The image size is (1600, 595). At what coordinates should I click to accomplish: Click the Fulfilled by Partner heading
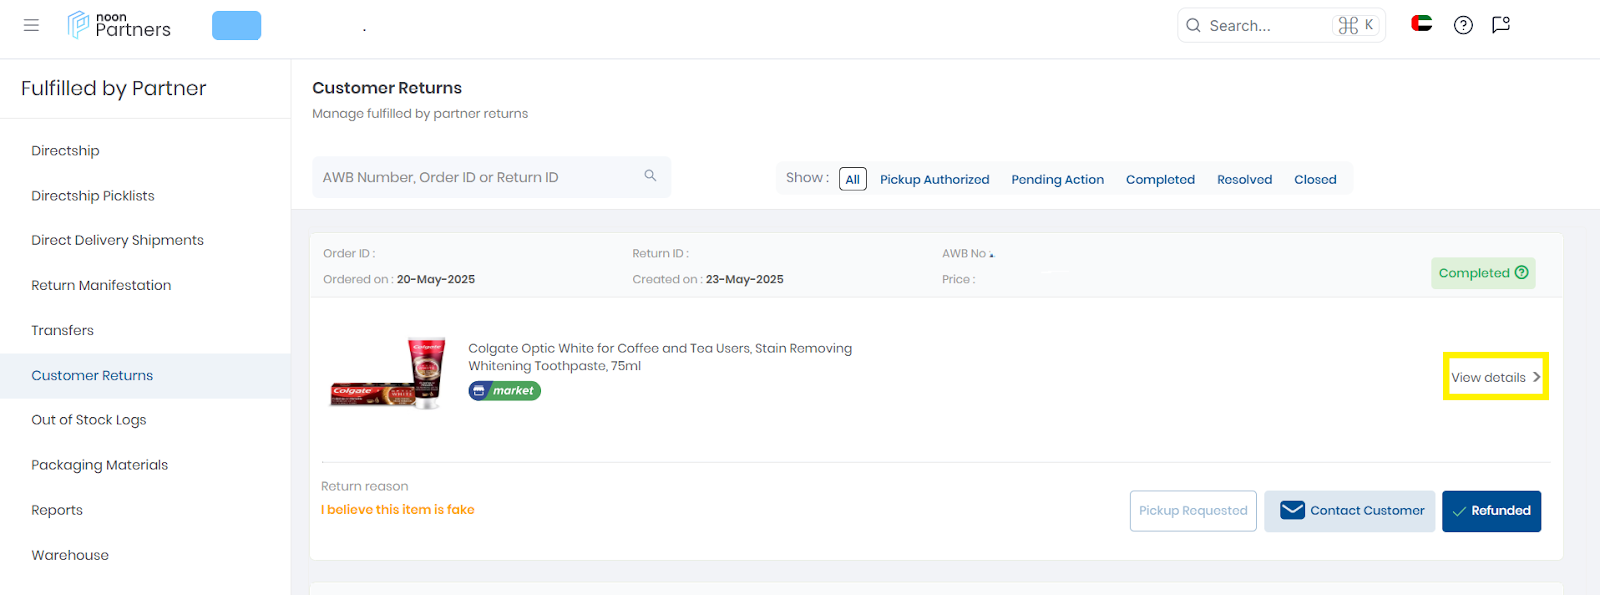(x=114, y=88)
